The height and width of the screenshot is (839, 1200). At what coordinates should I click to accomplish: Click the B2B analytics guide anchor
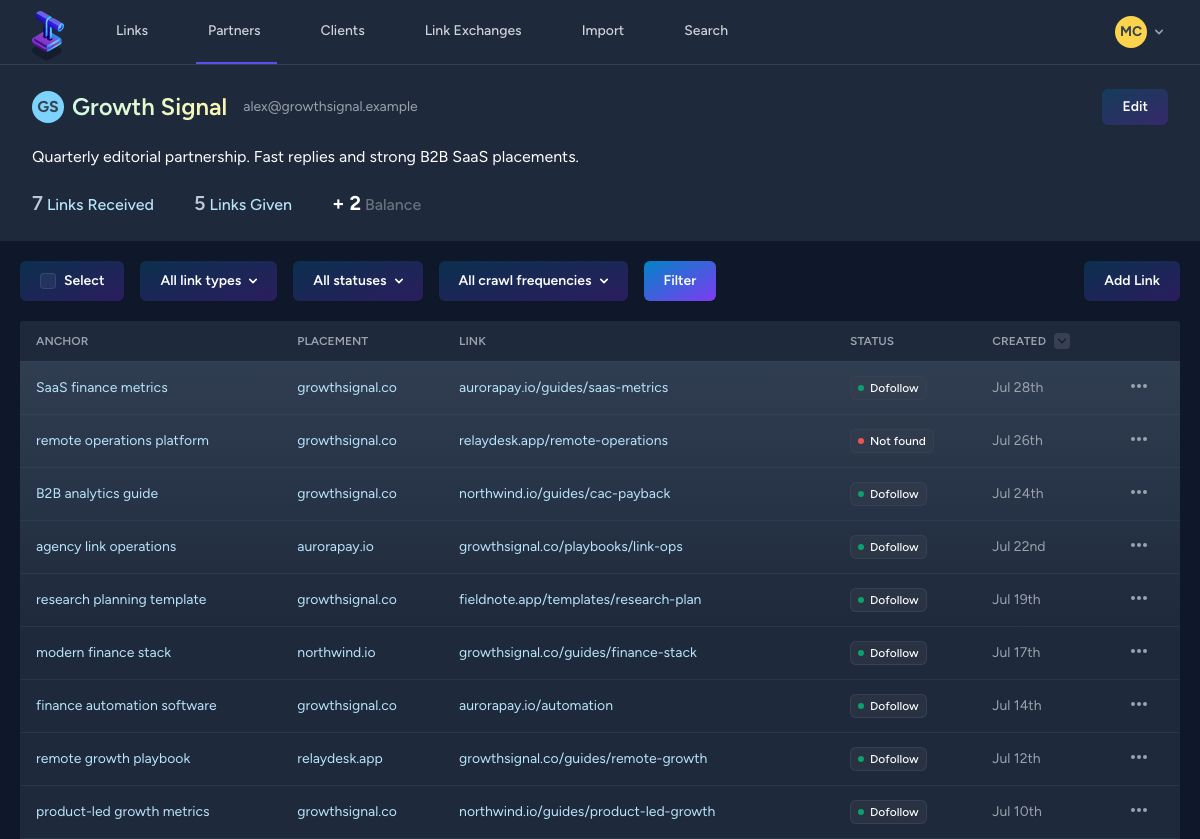click(97, 493)
